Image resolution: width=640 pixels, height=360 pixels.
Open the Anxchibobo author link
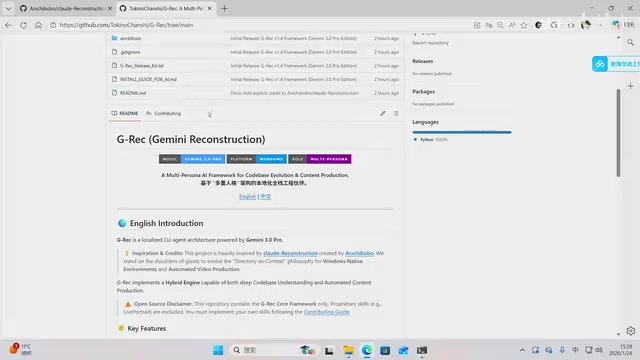[359, 253]
